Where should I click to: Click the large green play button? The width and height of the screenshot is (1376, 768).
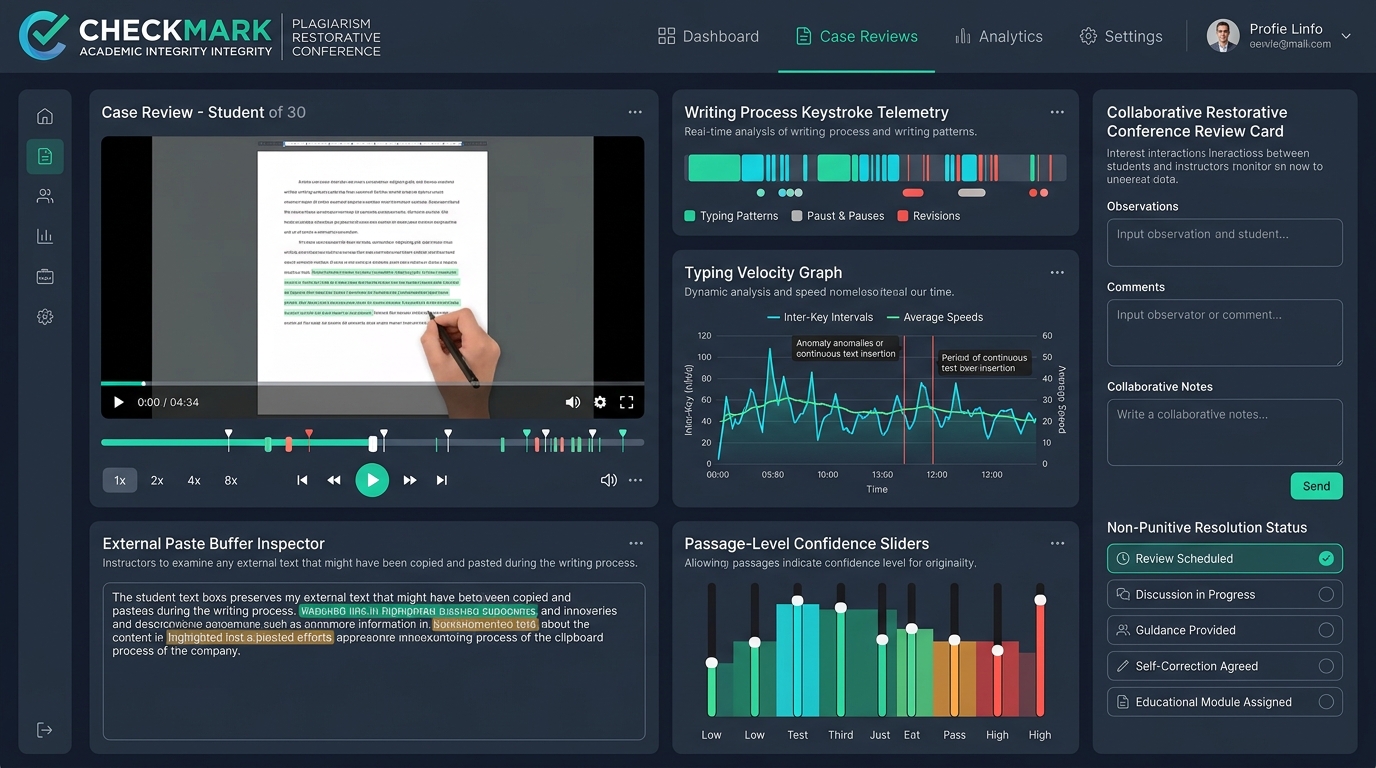point(372,480)
